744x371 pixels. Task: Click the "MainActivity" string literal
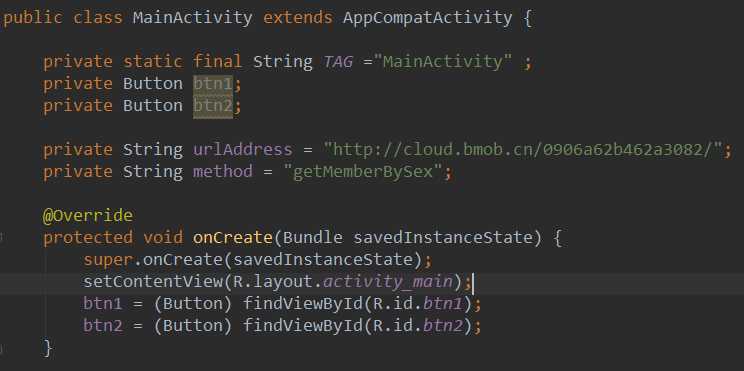click(x=443, y=62)
